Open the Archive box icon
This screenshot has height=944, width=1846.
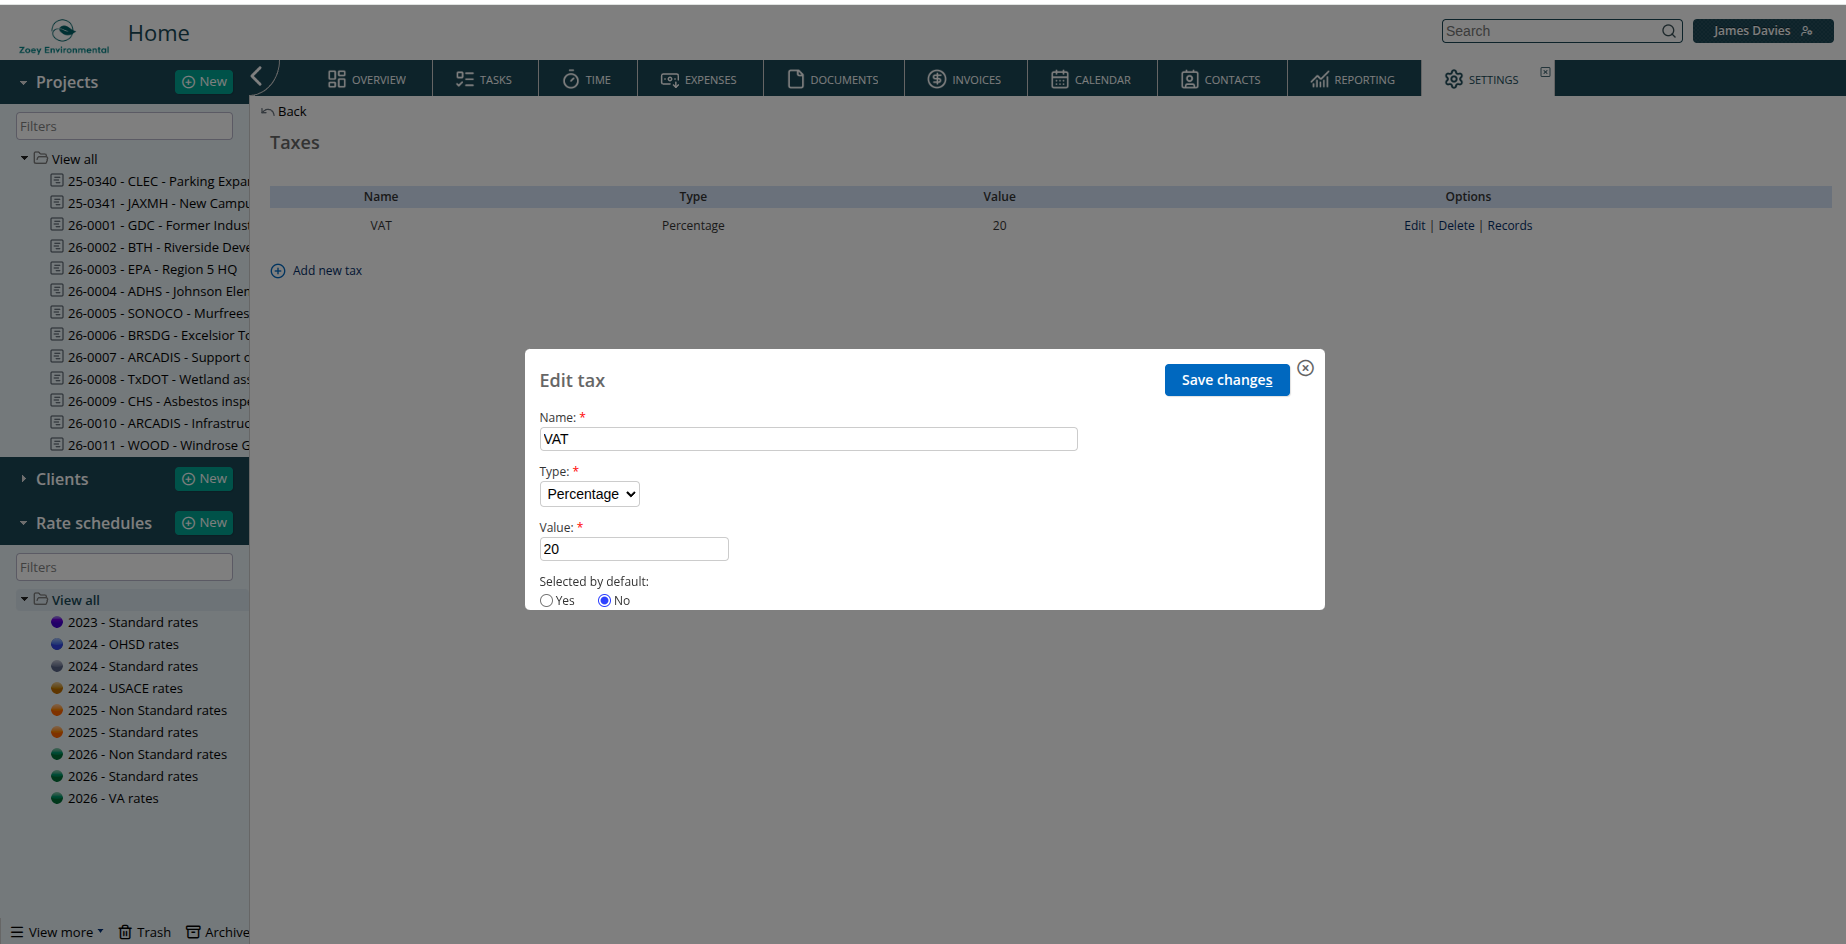tap(193, 932)
